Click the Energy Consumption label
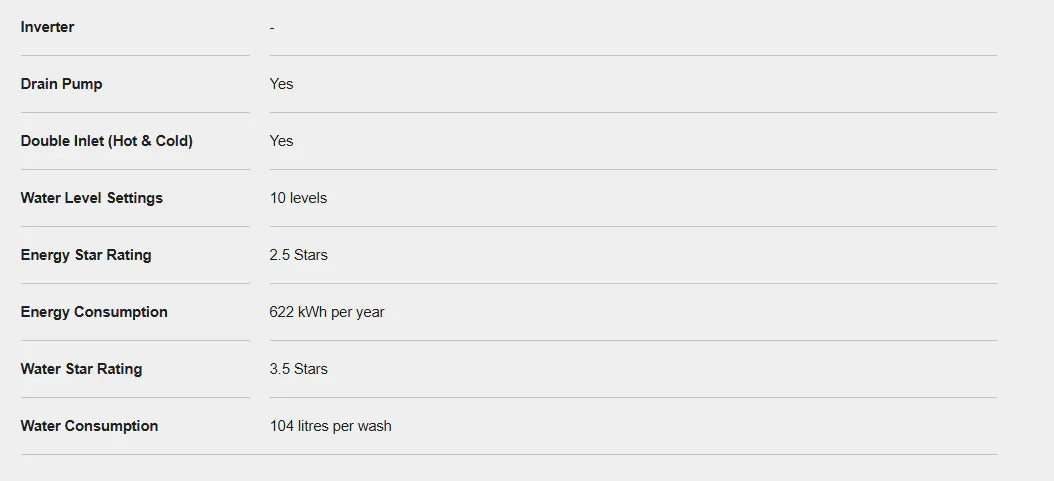Image resolution: width=1054 pixels, height=481 pixels. (94, 312)
